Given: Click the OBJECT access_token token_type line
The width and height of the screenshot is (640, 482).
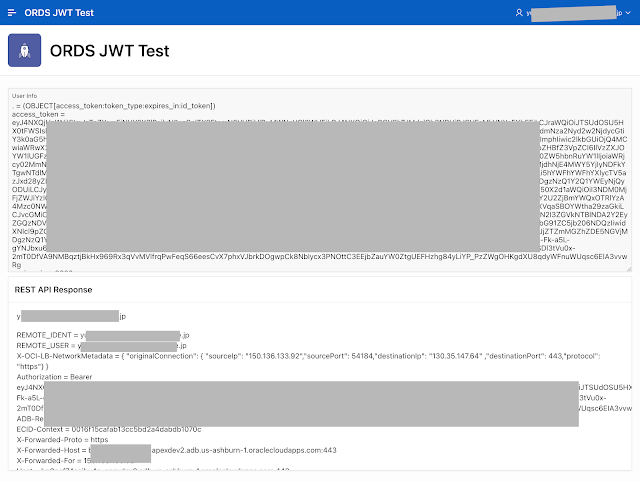Looking at the screenshot, I should tap(114, 106).
